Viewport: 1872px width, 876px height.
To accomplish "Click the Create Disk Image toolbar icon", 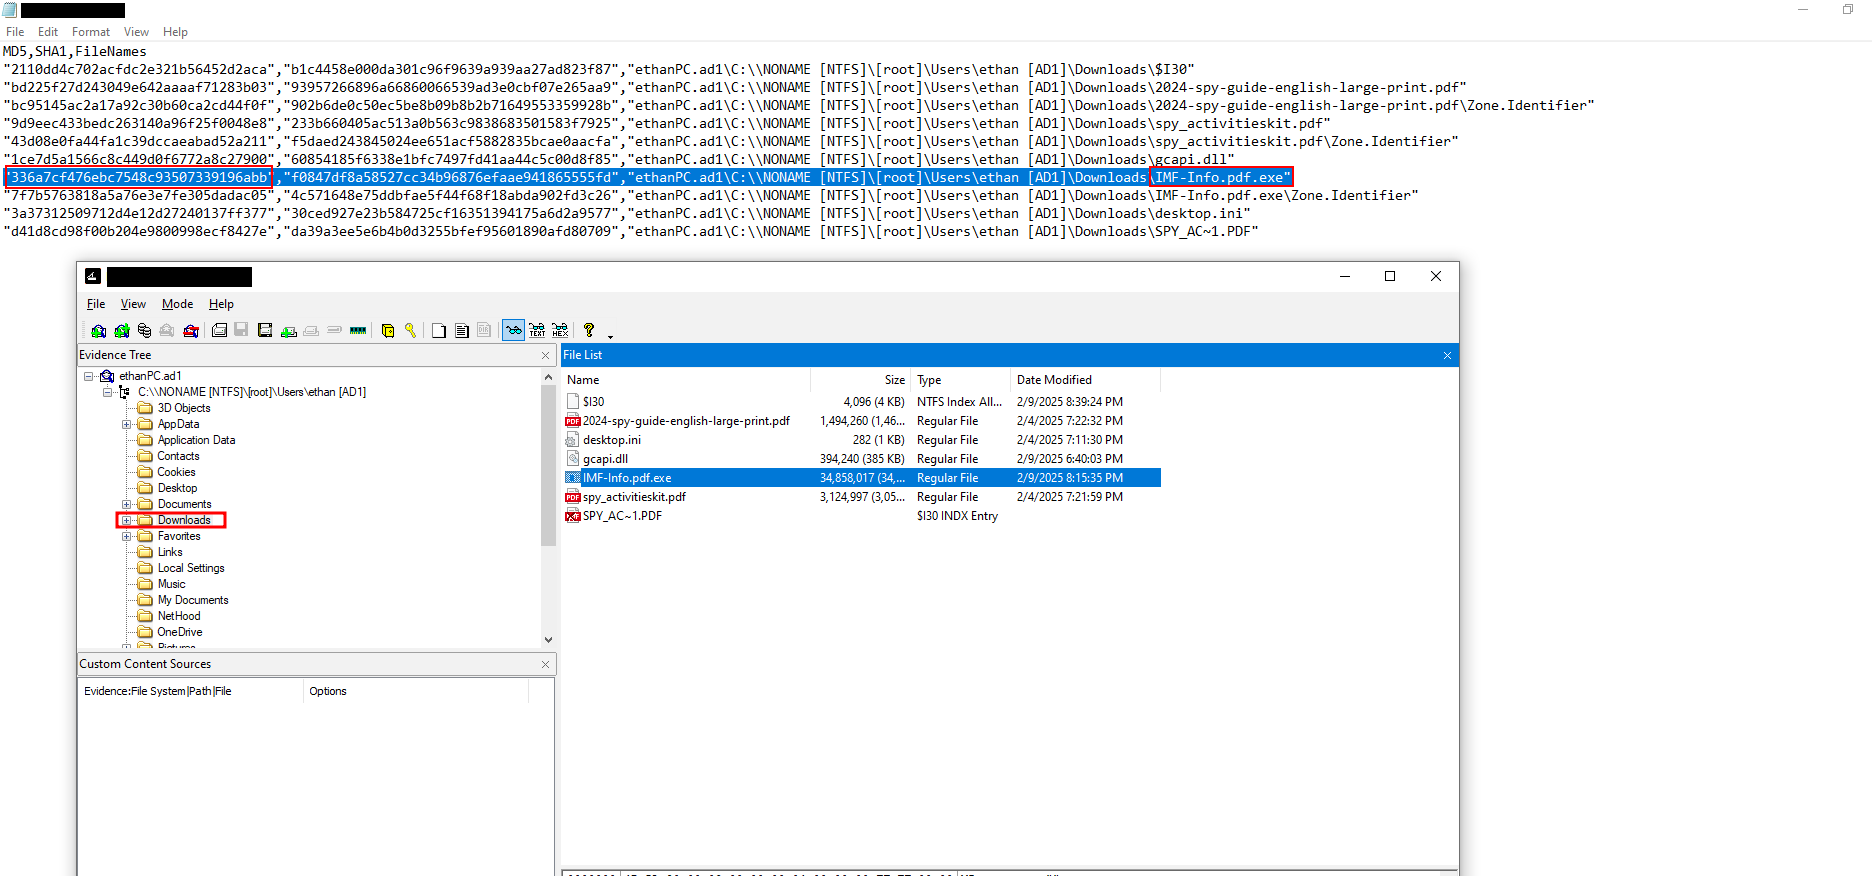I will pos(219,331).
